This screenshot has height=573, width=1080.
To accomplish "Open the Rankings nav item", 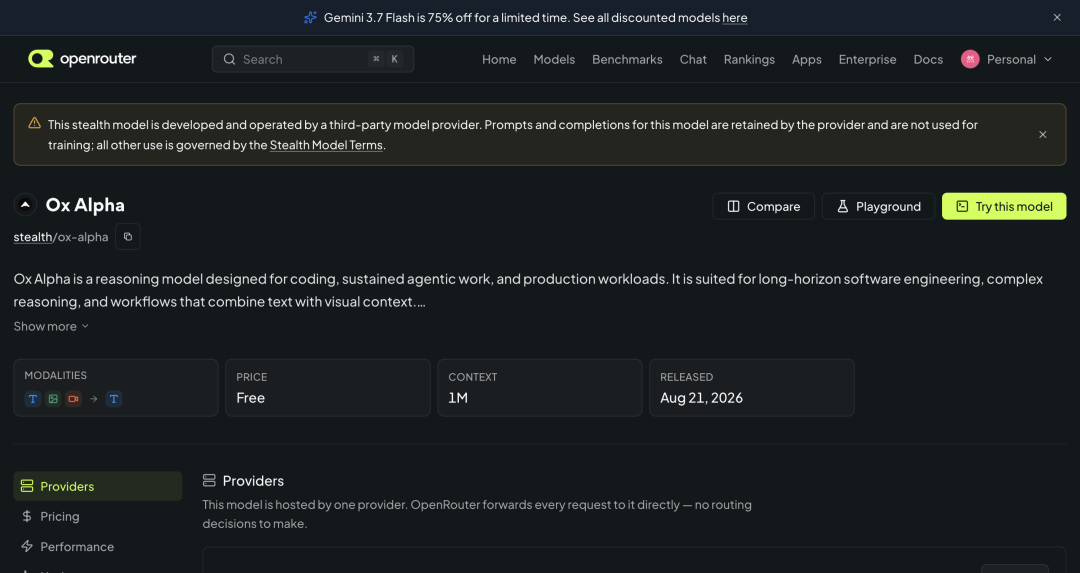I will coord(749,59).
